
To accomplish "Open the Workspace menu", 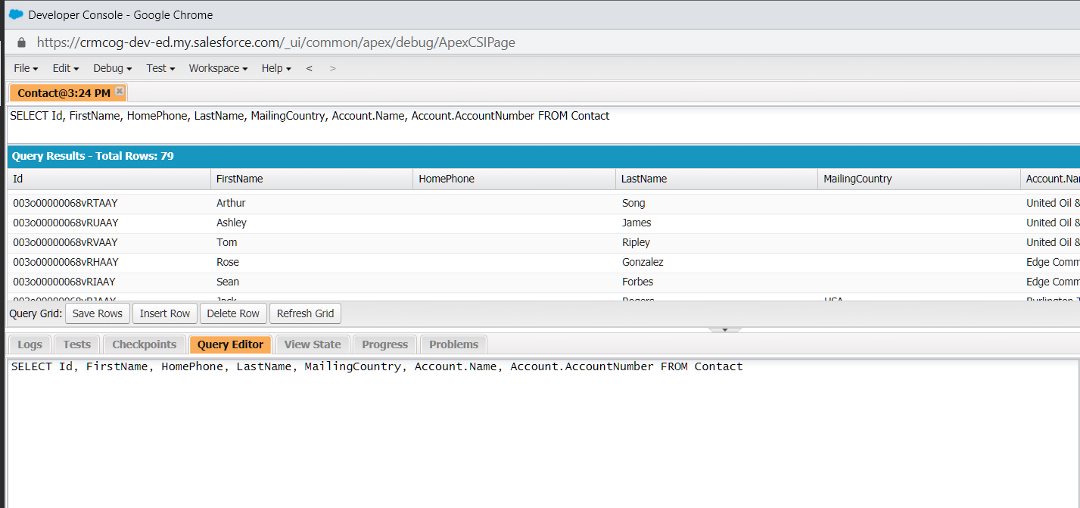I will [x=218, y=68].
